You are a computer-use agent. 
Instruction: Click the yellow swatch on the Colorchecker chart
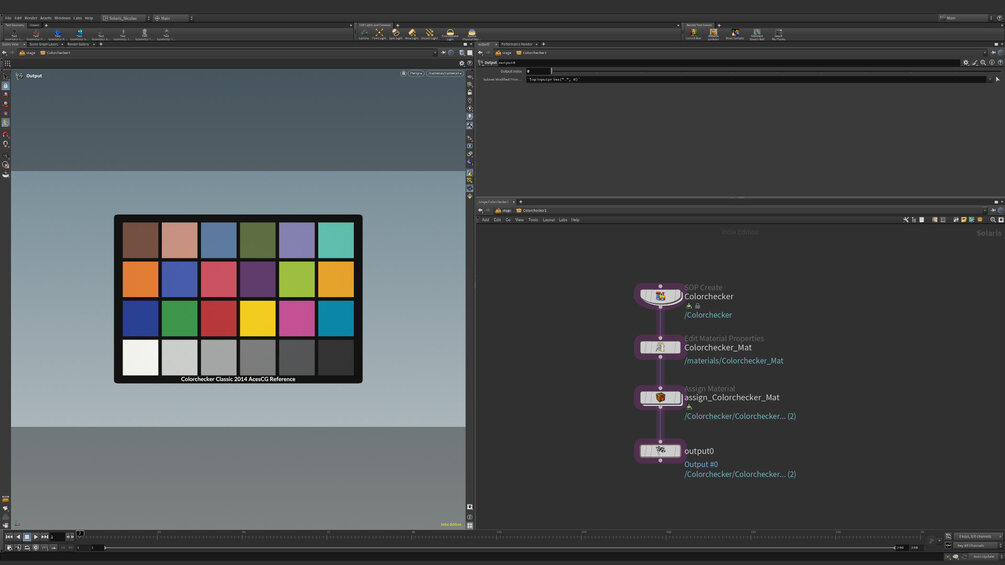[258, 318]
